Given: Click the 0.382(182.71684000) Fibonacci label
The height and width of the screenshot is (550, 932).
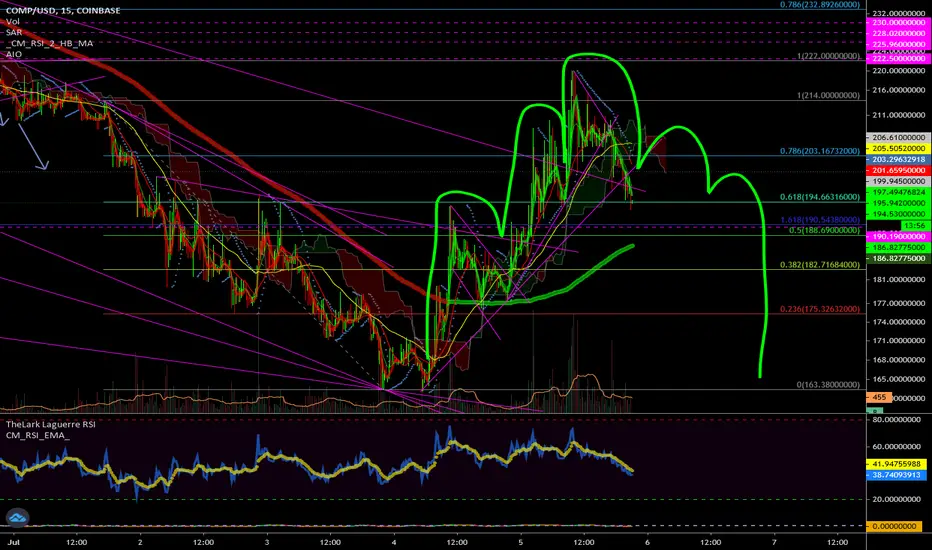Looking at the screenshot, I should tap(820, 265).
